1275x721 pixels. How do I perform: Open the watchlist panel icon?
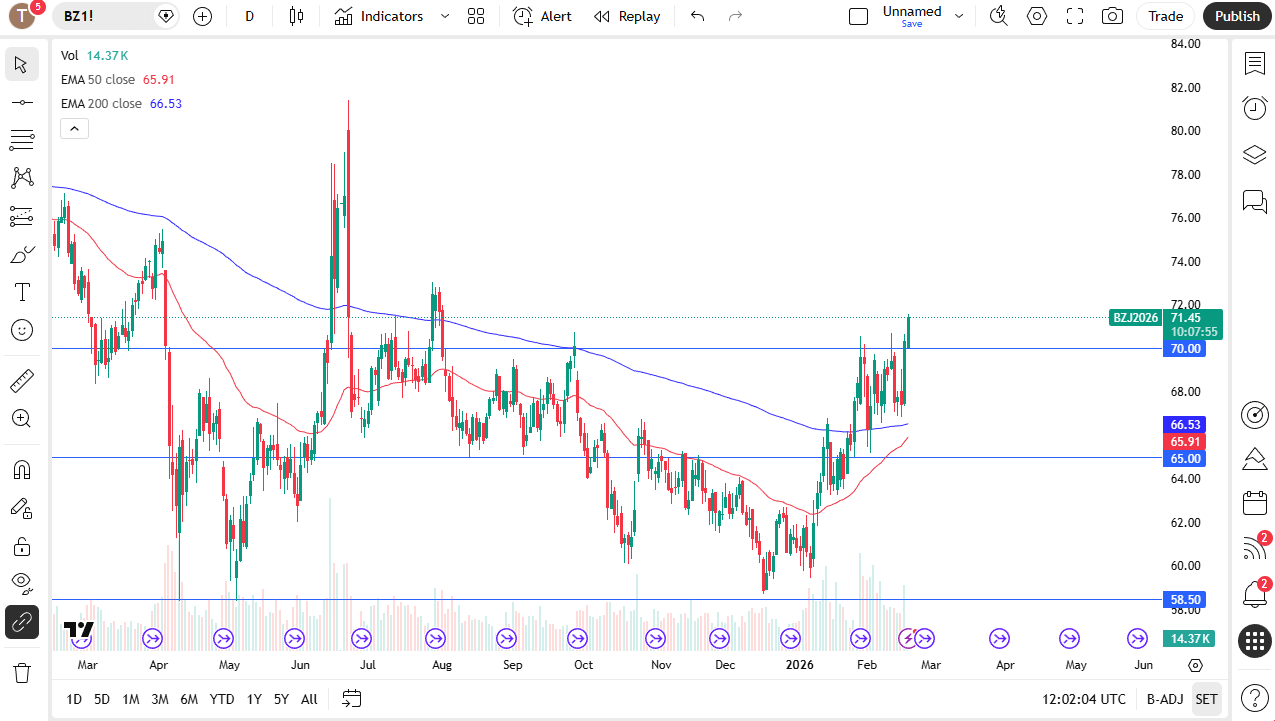pos(1254,64)
